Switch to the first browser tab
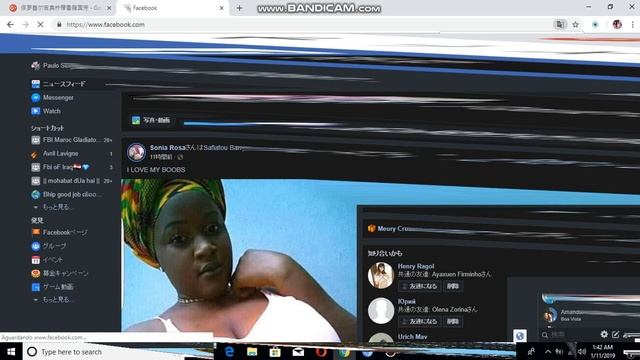Viewport: 640px width, 360px height. (60, 8)
